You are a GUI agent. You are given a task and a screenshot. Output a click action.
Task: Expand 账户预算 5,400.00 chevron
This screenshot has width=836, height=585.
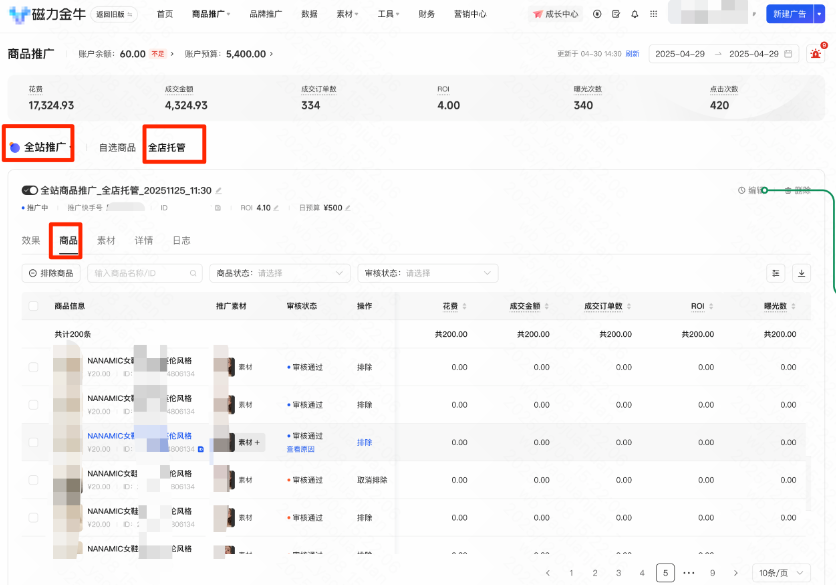click(271, 54)
